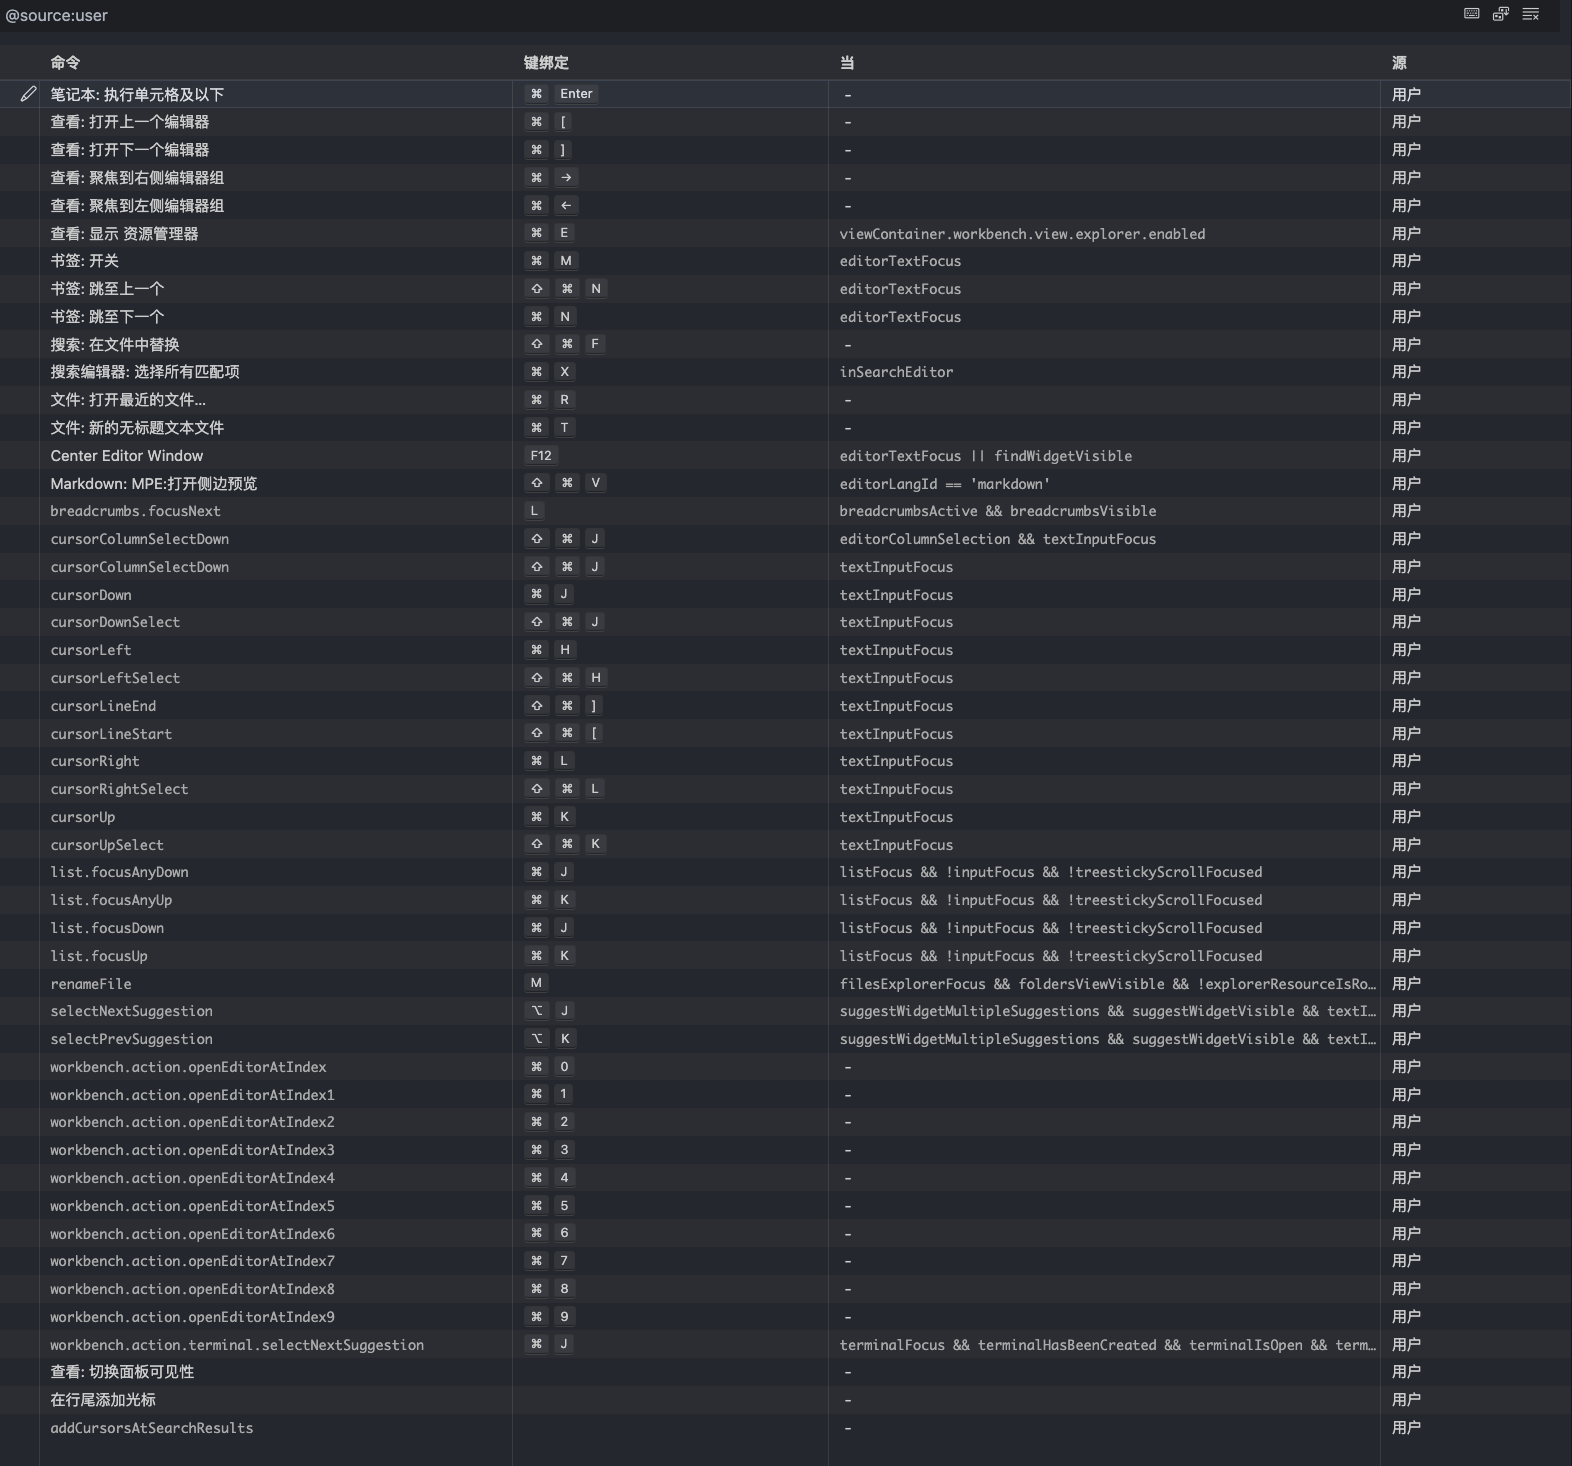Click the pencil edit icon beside 笔记本: 执行单元格及以下
Viewport: 1572px width, 1466px height.
pos(28,94)
